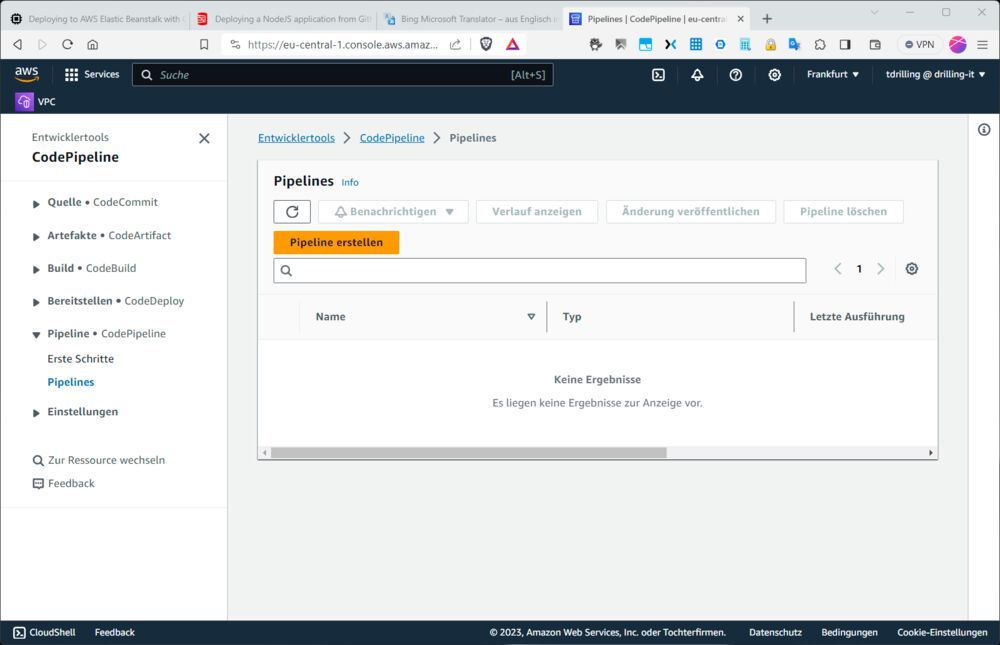Click the VPC shortcut icon
1000x645 pixels.
pos(25,102)
